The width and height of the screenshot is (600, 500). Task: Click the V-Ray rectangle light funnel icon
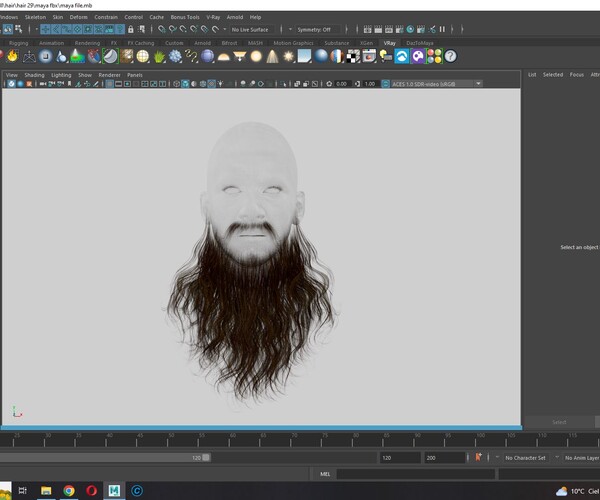coord(240,56)
